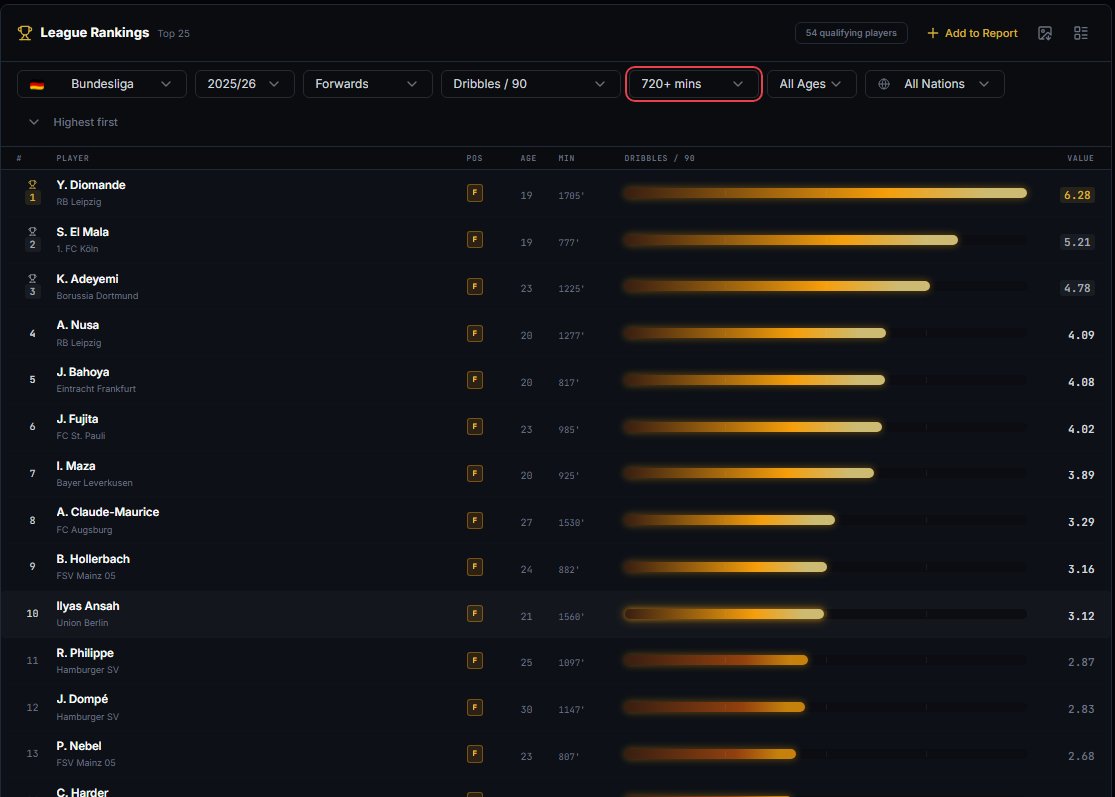Click the 3.12 value for Ilyas Ansah
Viewport: 1115px width, 797px height.
(1081, 616)
